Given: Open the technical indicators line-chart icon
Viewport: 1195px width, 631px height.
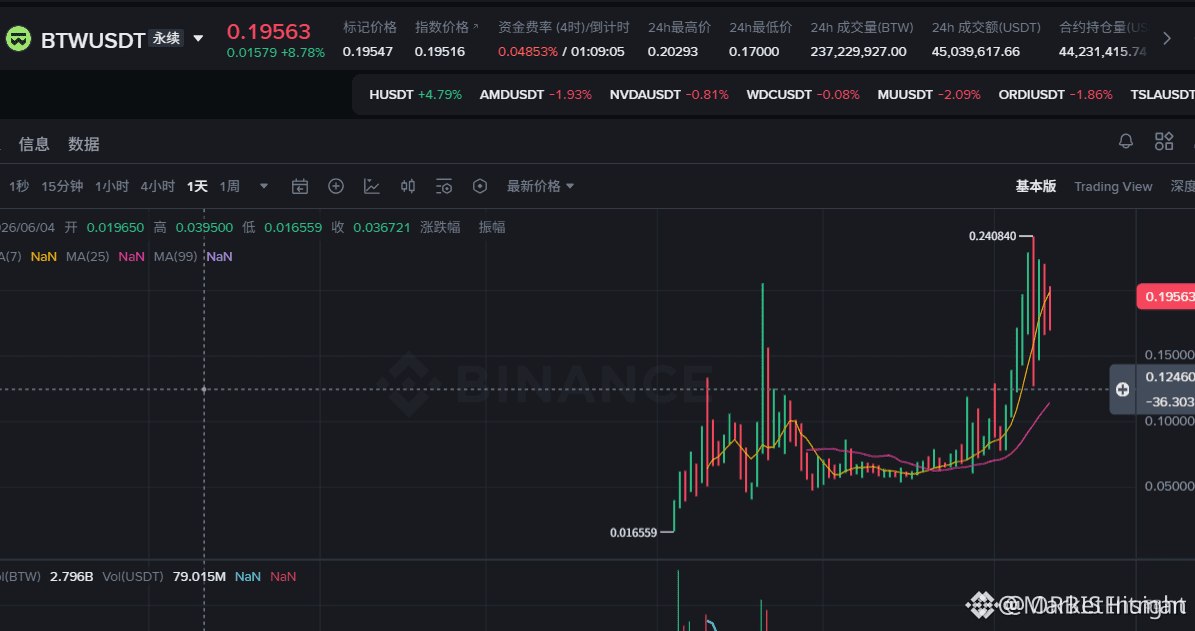Looking at the screenshot, I should [372, 186].
